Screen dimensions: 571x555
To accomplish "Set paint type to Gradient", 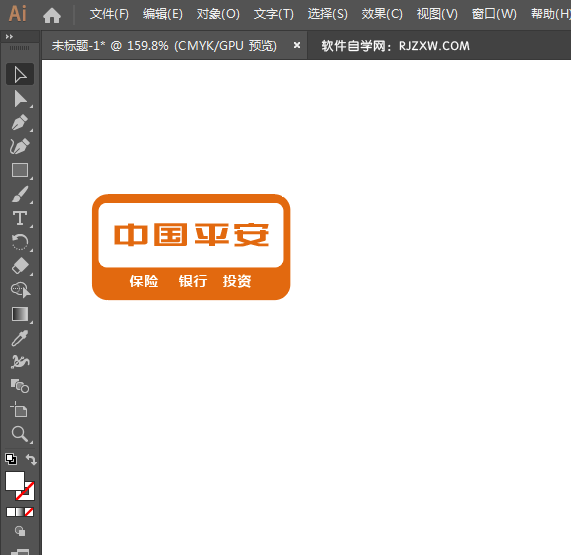I will (x=20, y=512).
